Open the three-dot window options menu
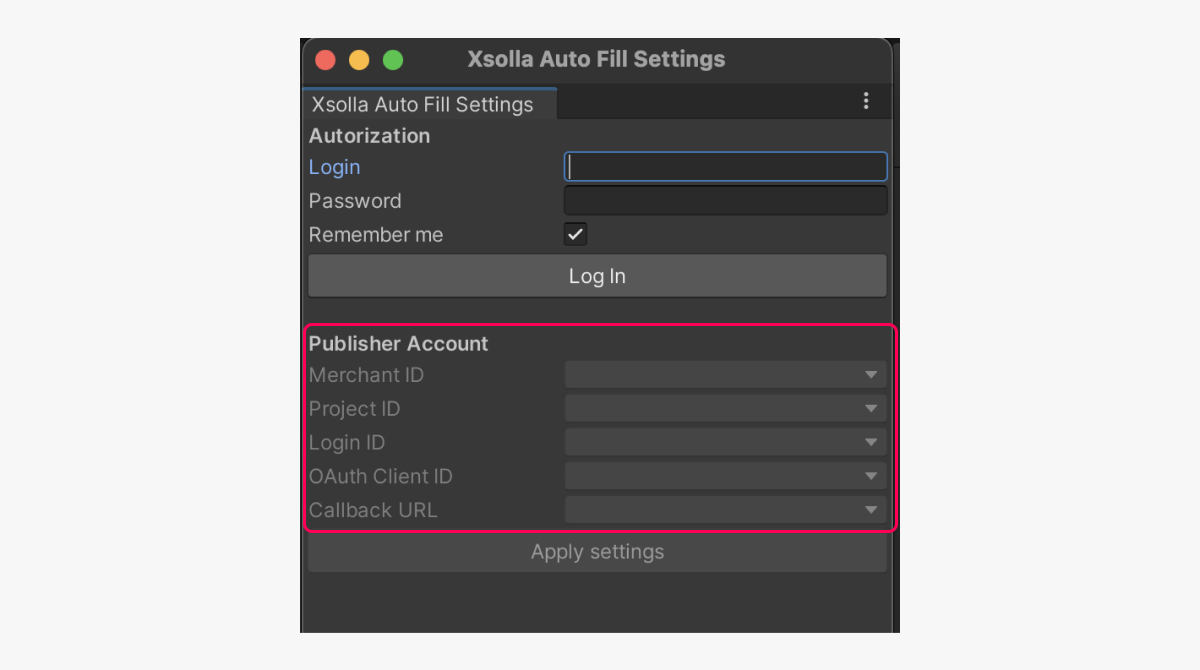Viewport: 1200px width, 670px height. pos(866,101)
